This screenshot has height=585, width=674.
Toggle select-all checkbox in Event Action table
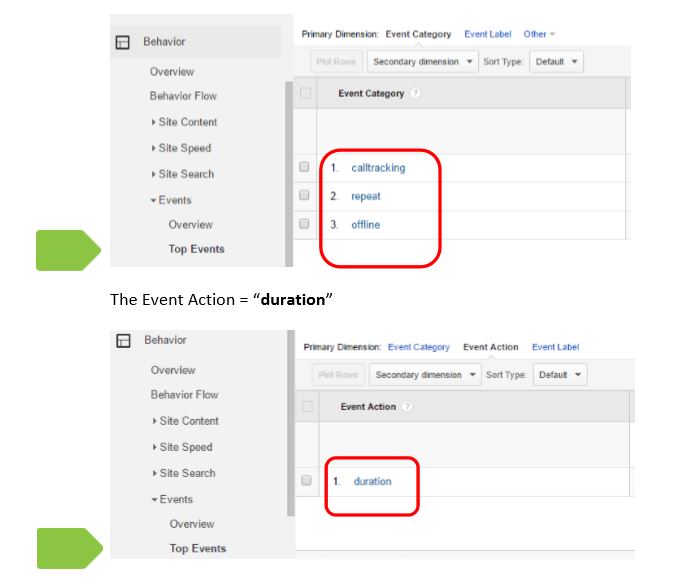307,406
